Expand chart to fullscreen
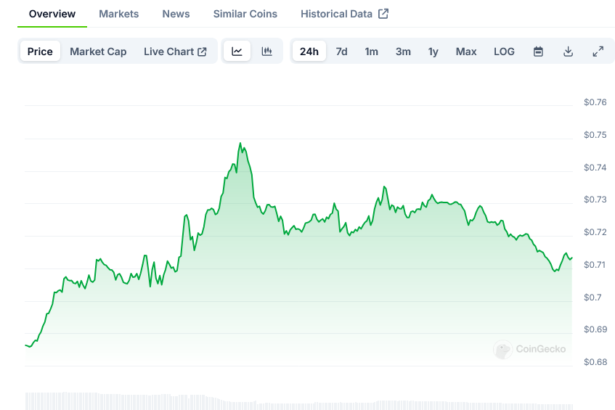 (598, 51)
